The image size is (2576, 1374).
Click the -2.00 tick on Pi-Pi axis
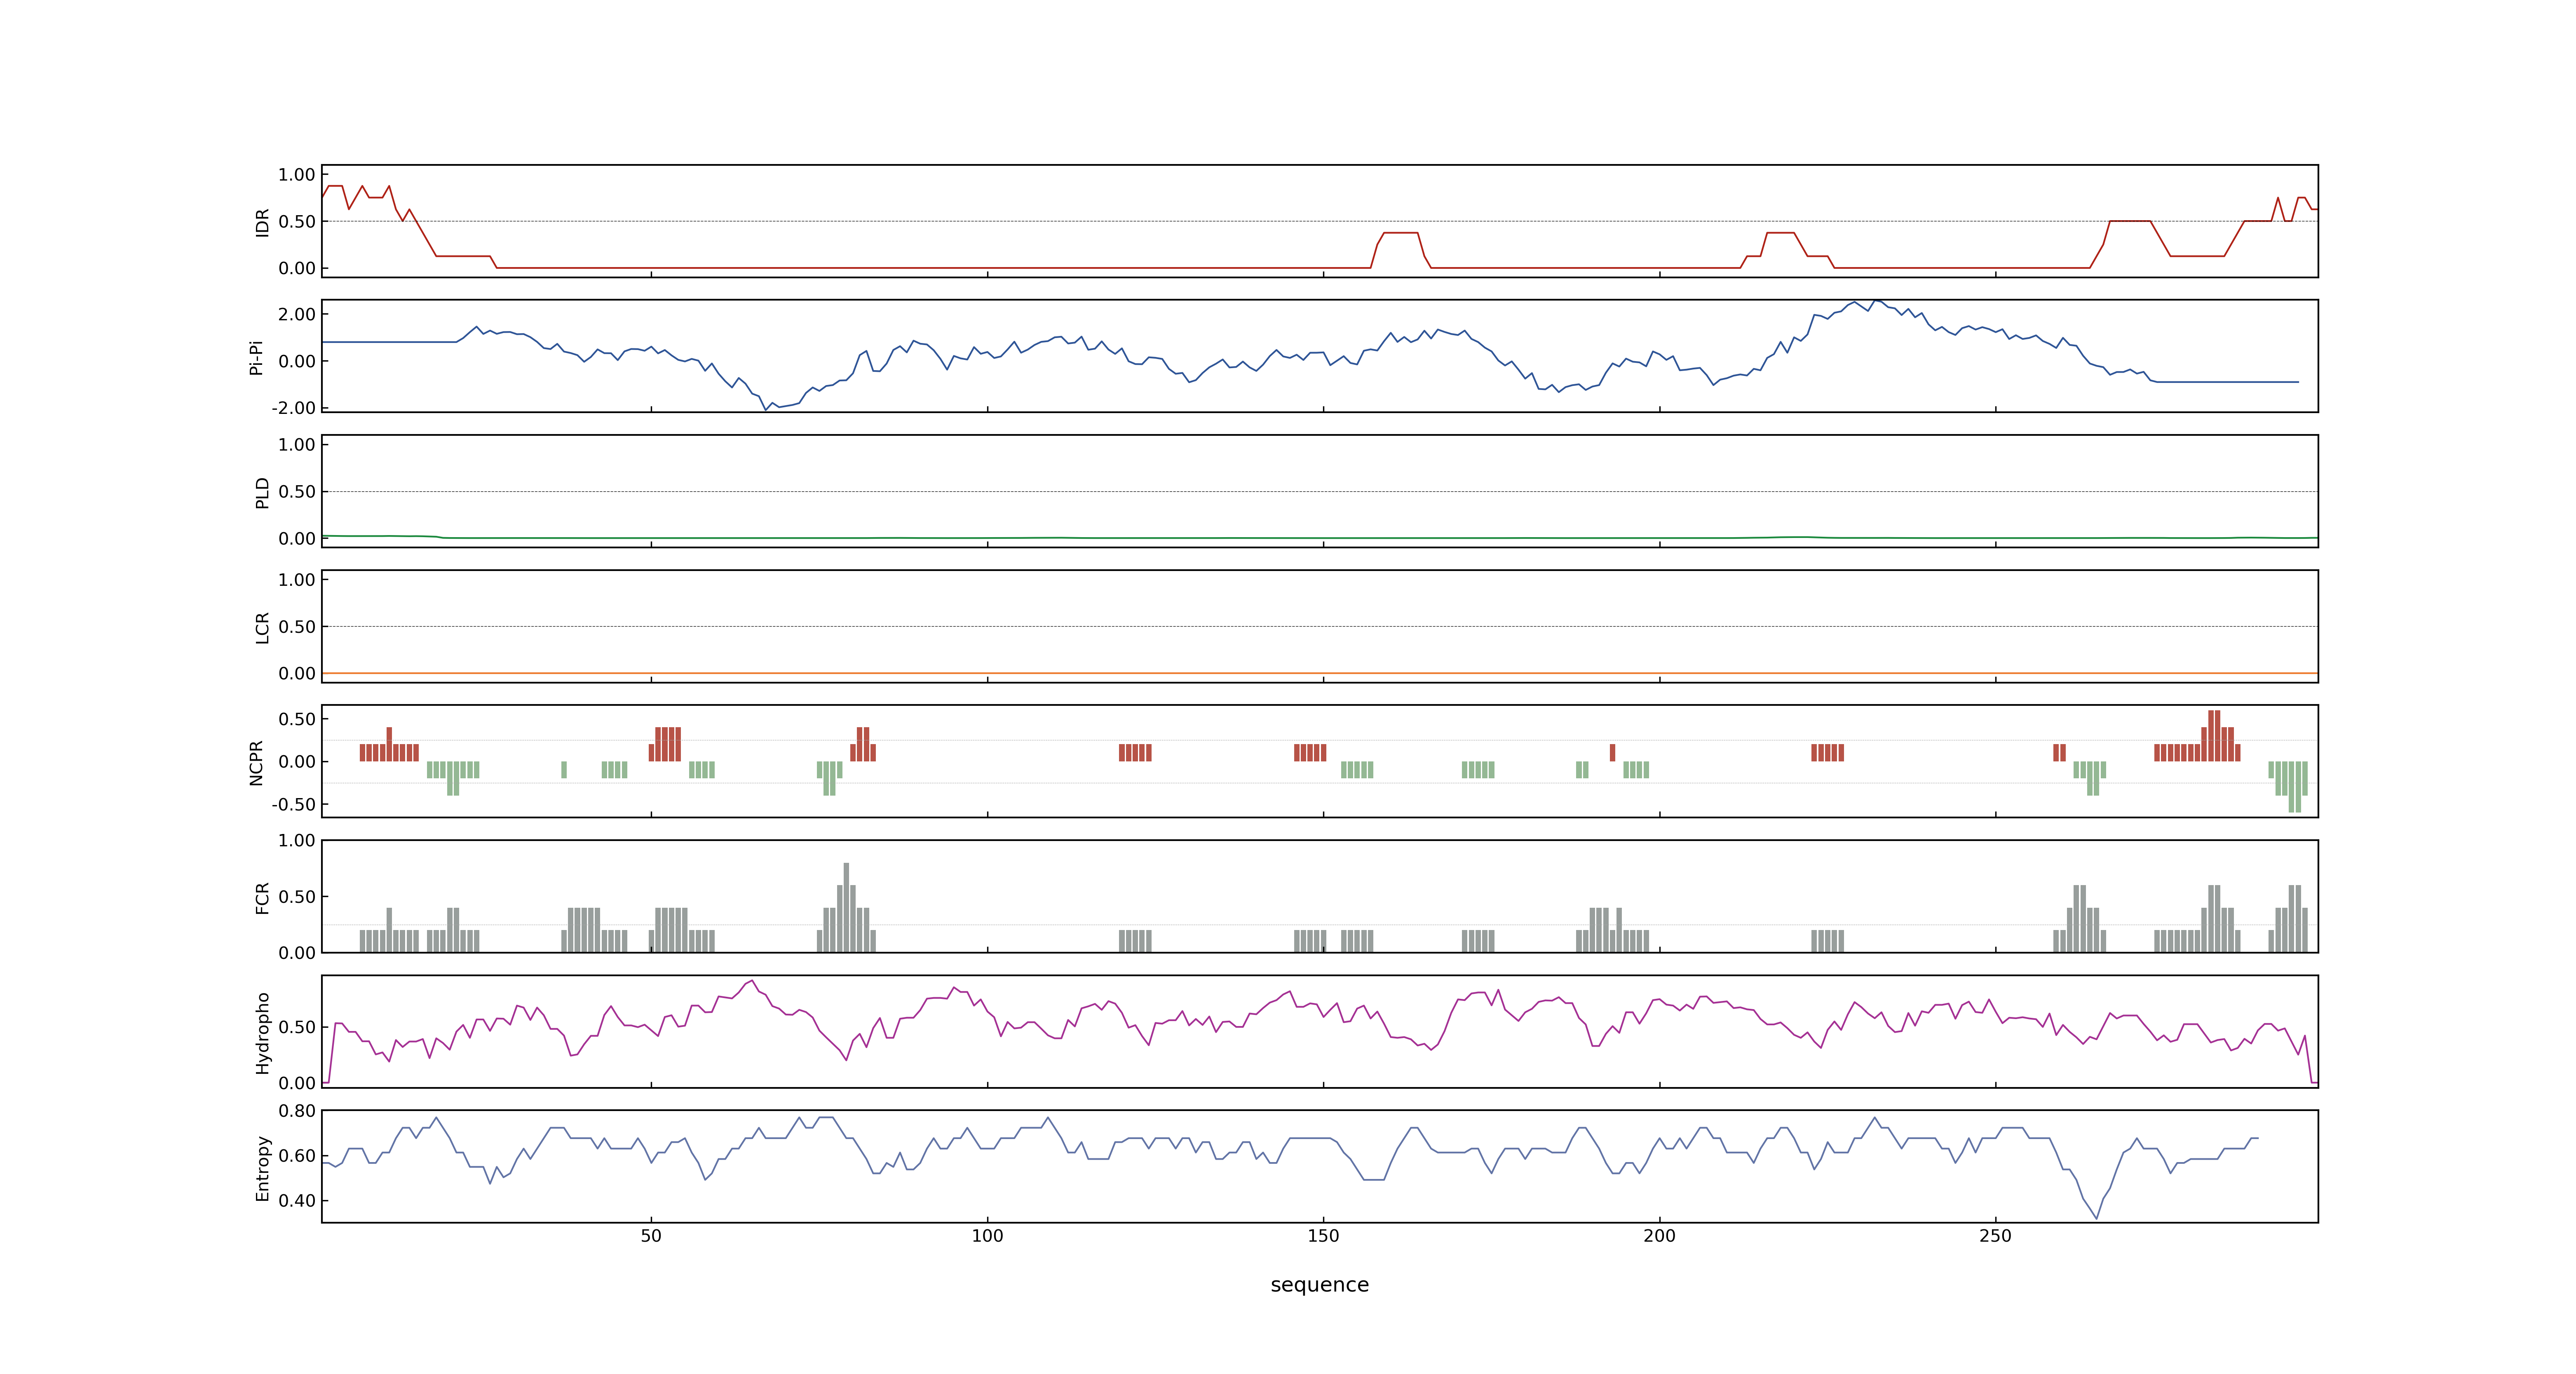pyautogui.click(x=293, y=408)
